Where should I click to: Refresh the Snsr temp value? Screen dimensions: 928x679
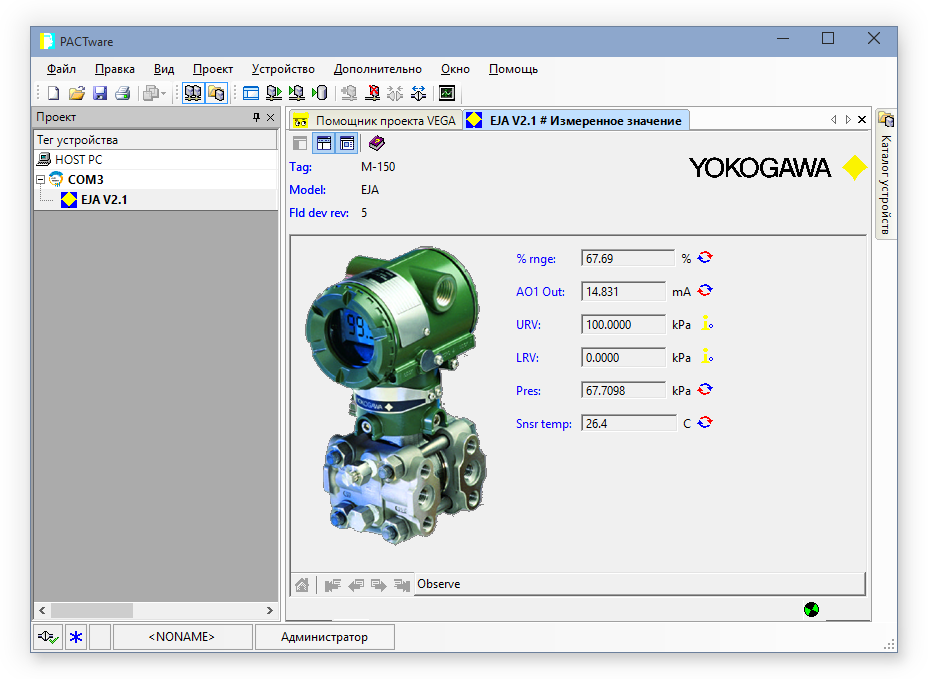click(705, 423)
